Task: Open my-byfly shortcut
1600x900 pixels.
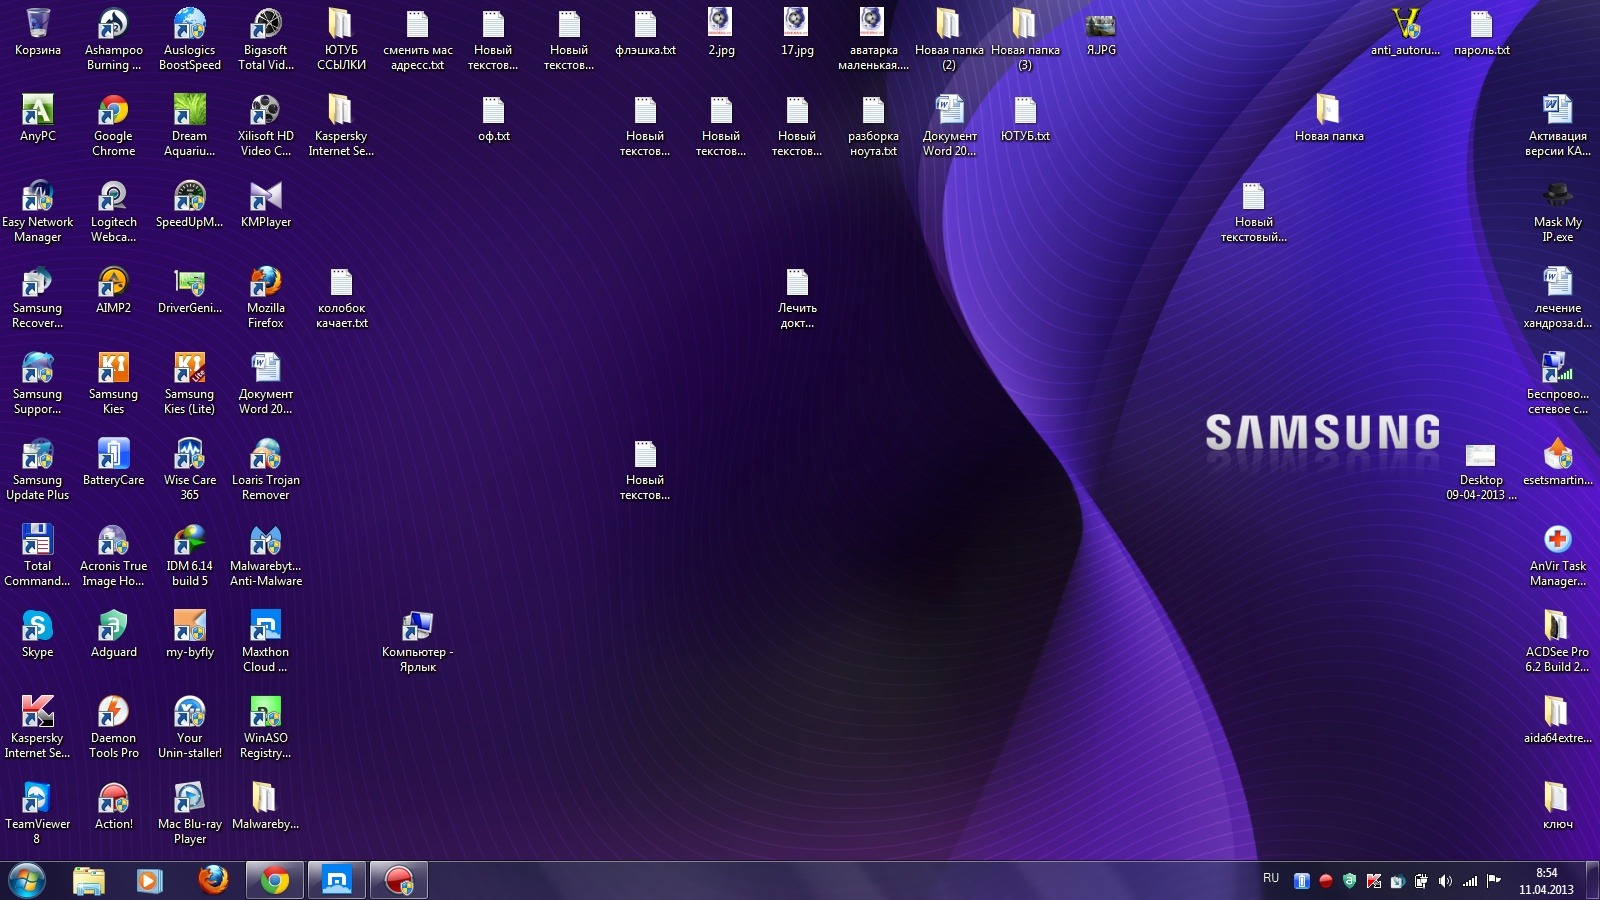Action: (190, 634)
